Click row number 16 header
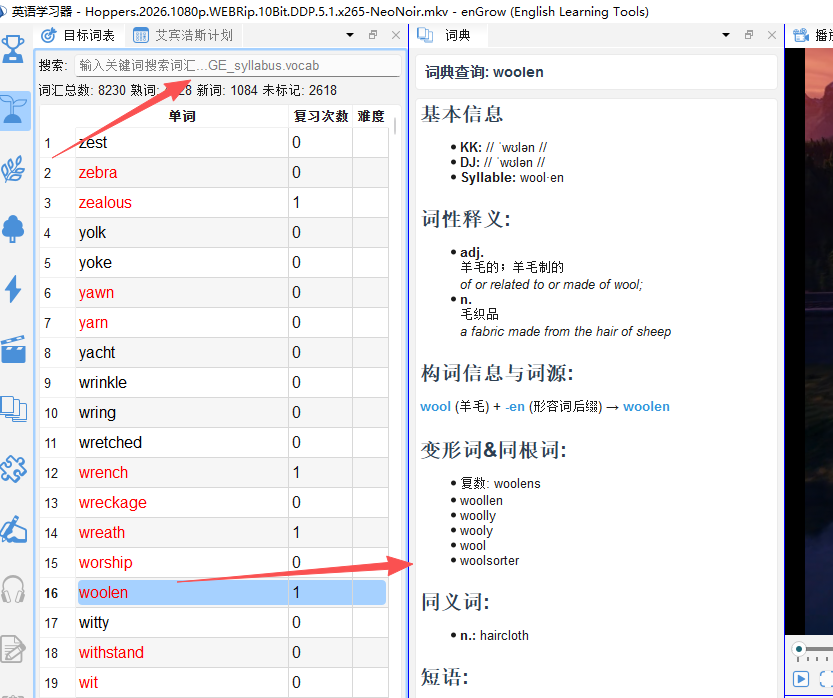The width and height of the screenshot is (833, 698). [x=57, y=593]
